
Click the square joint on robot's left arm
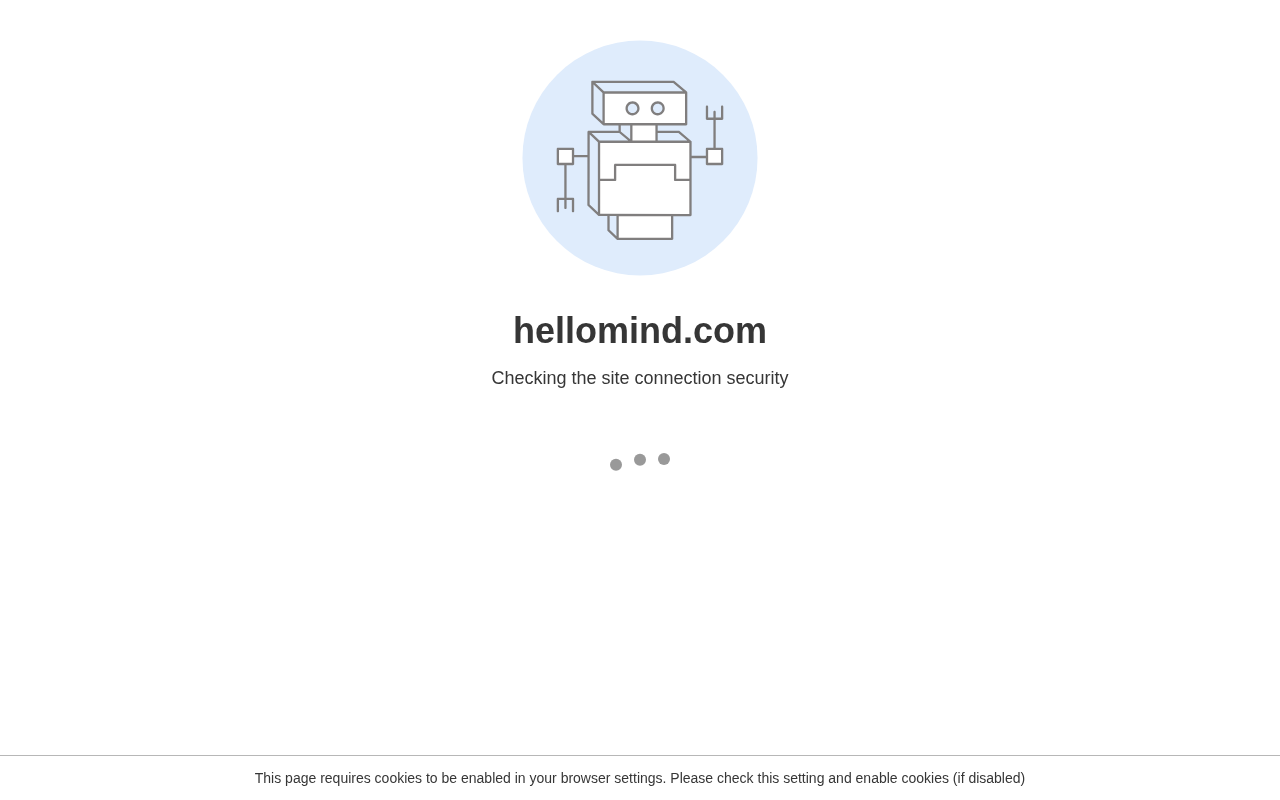565,156
